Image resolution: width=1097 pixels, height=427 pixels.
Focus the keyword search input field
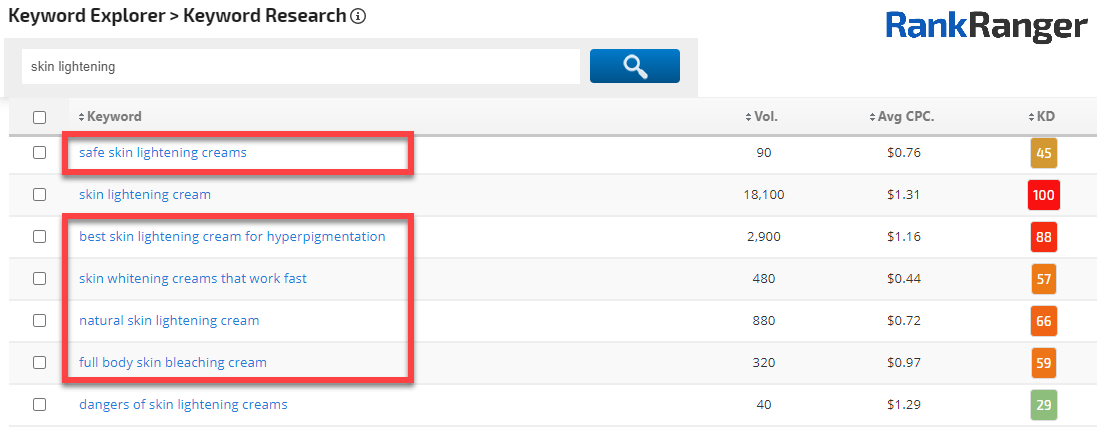(300, 67)
